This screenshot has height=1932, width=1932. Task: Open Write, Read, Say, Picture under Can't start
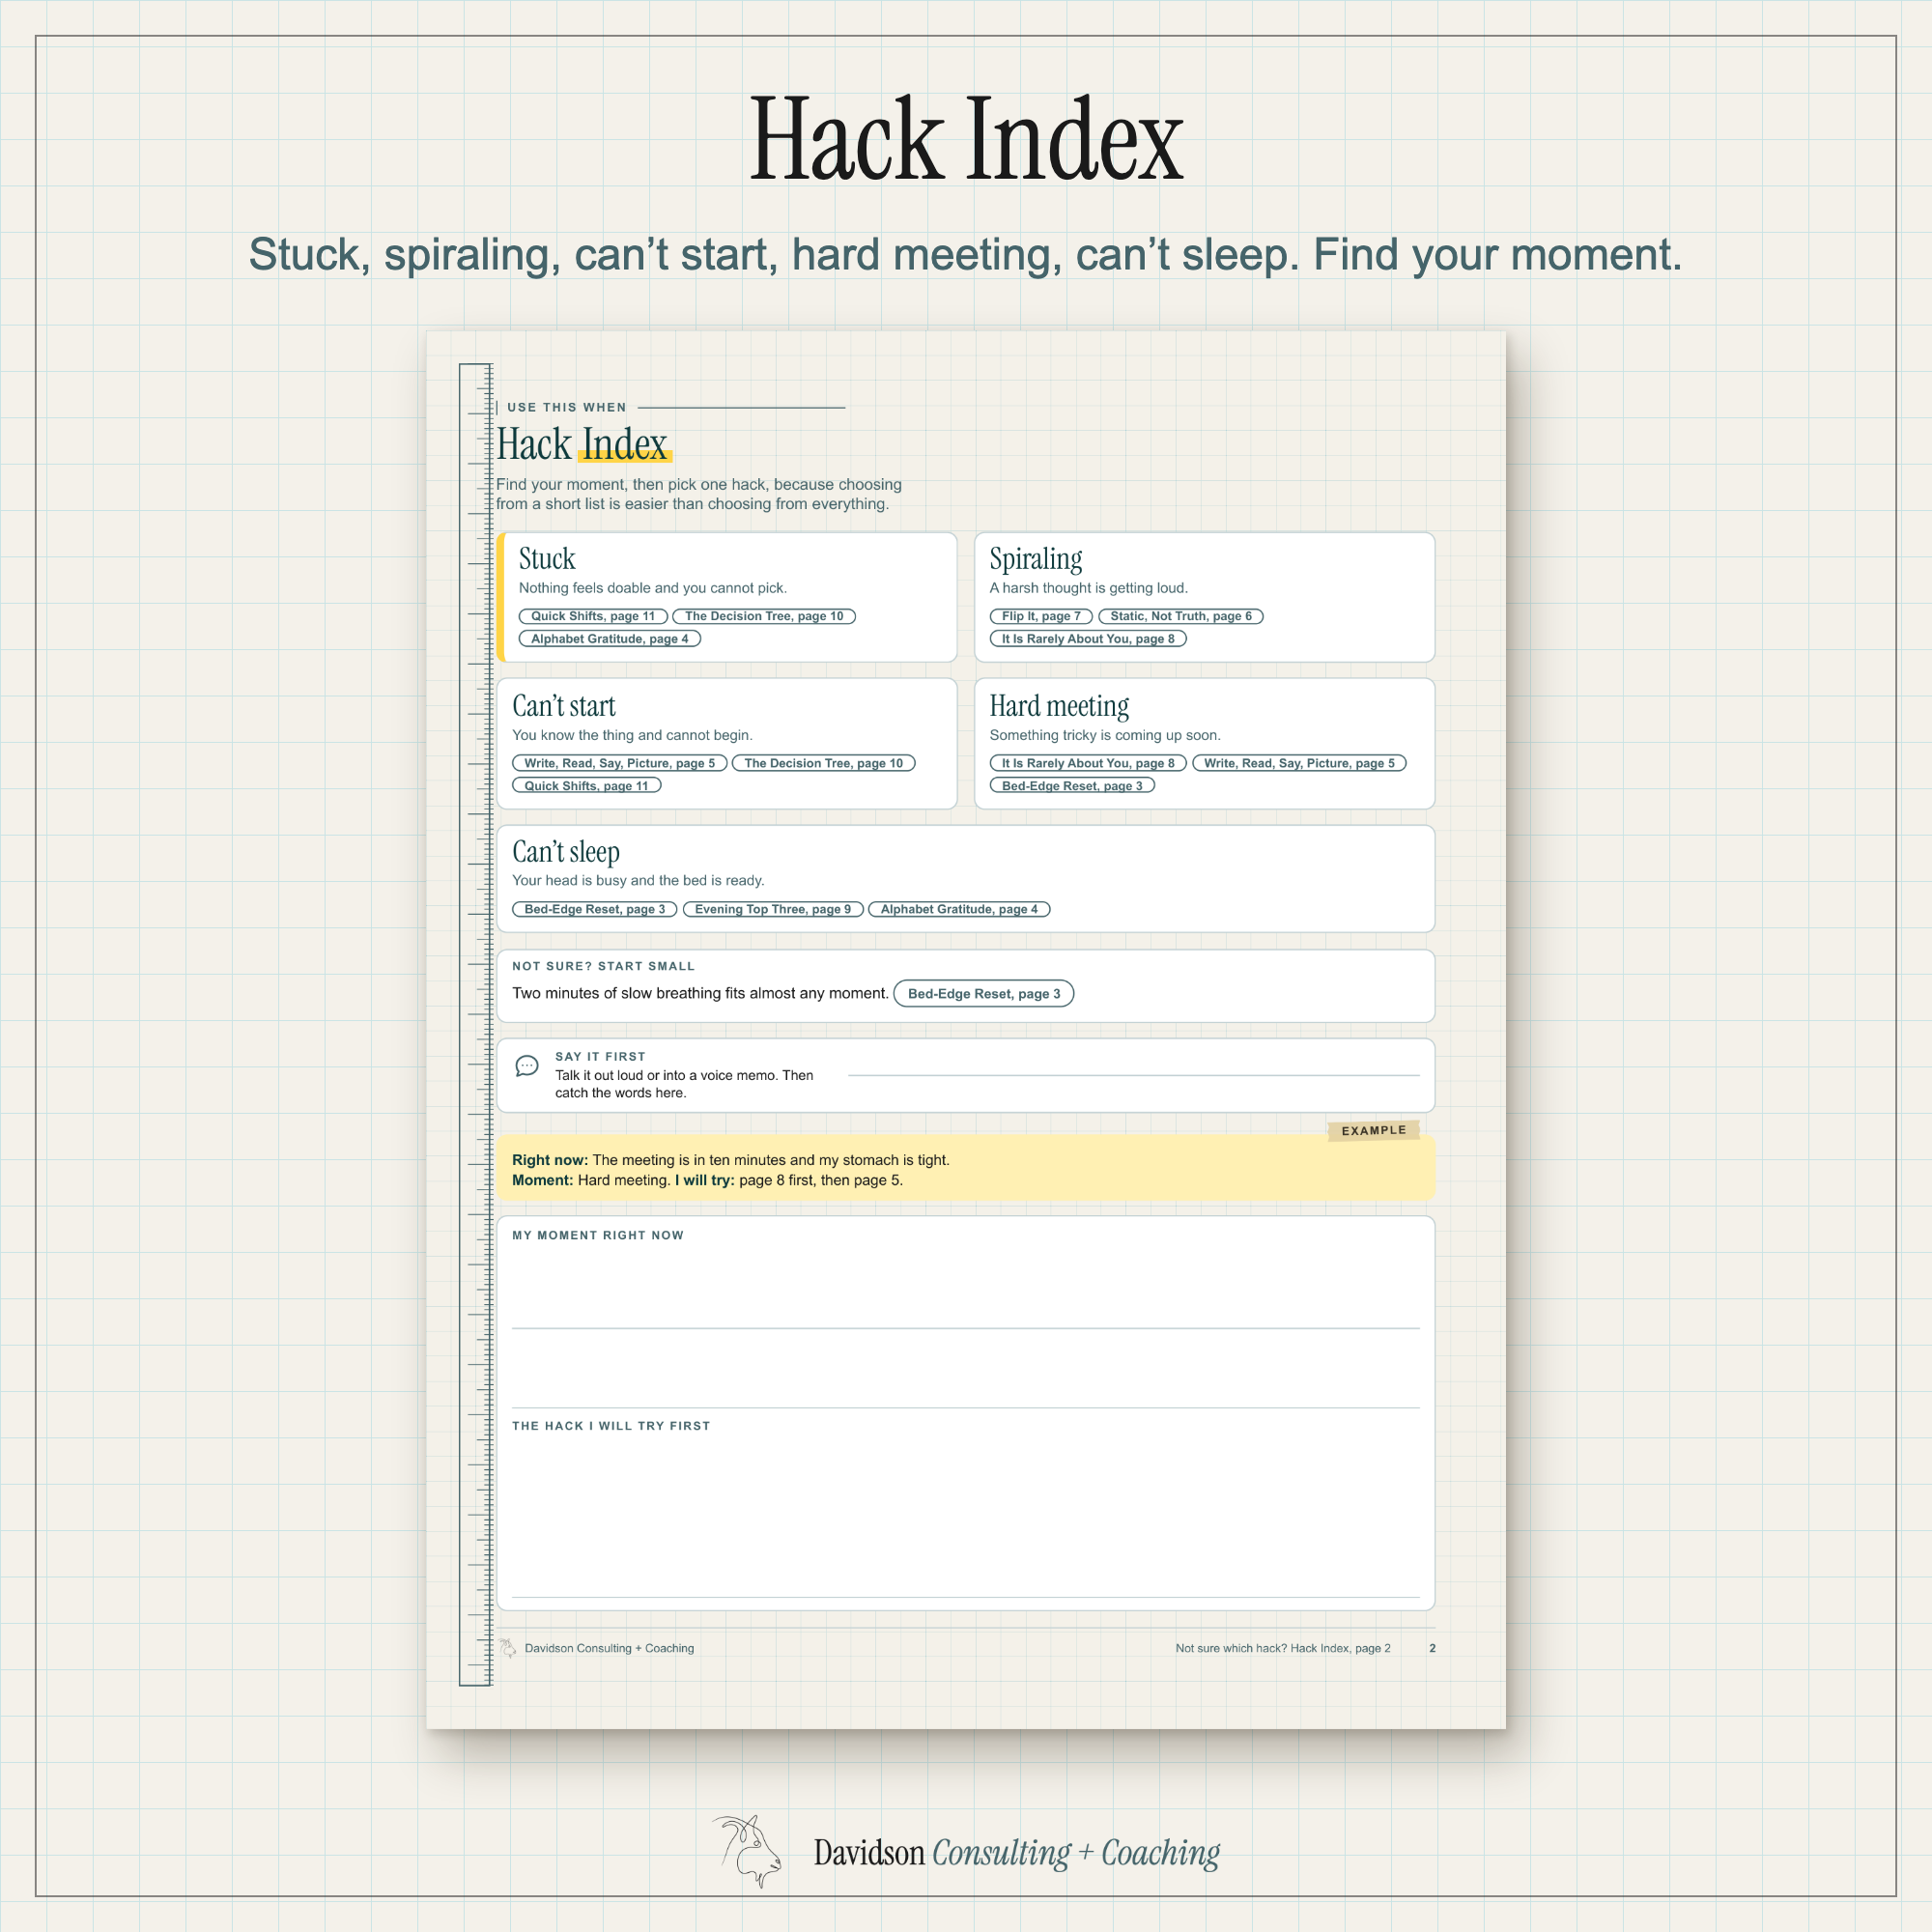(620, 763)
